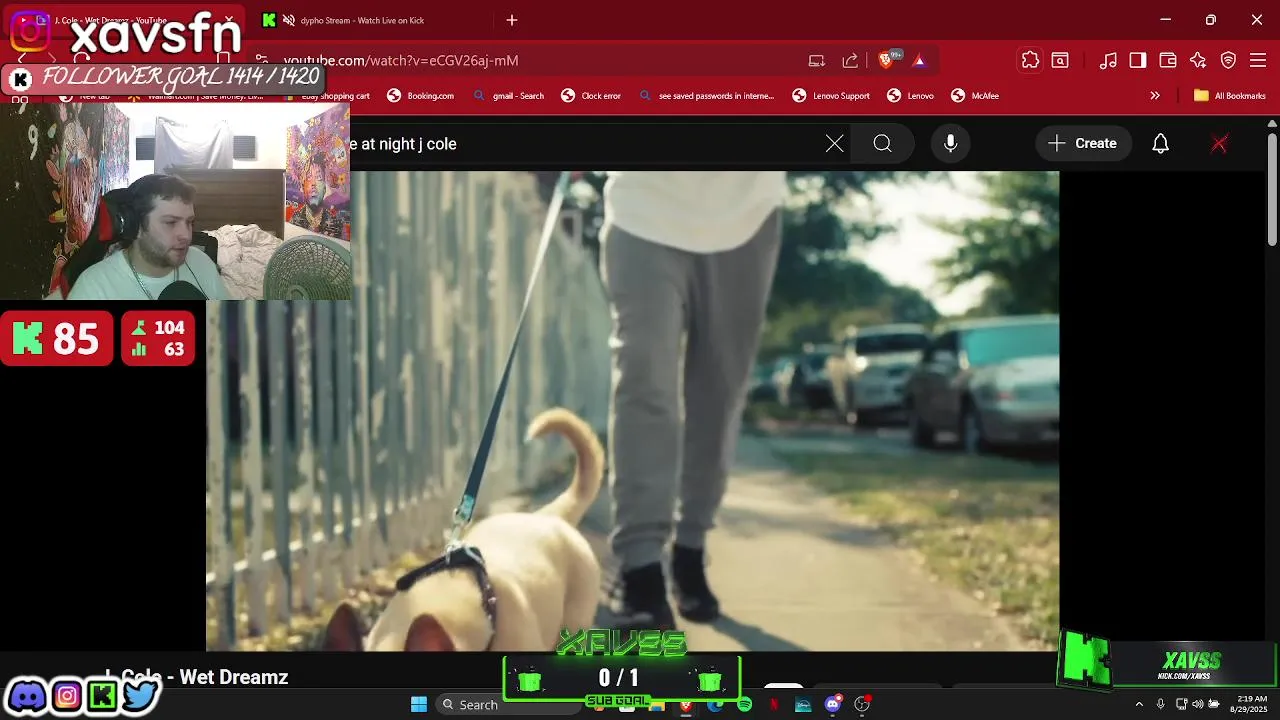This screenshot has width=1280, height=720.
Task: Click the install/cast screen icon in address bar
Action: [816, 60]
